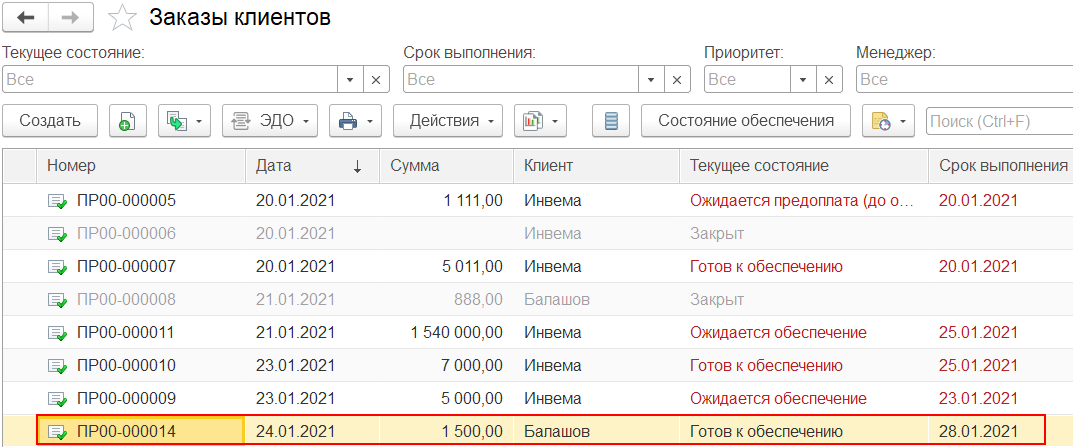
Task: Click the copy document icon button
Action: click(127, 121)
